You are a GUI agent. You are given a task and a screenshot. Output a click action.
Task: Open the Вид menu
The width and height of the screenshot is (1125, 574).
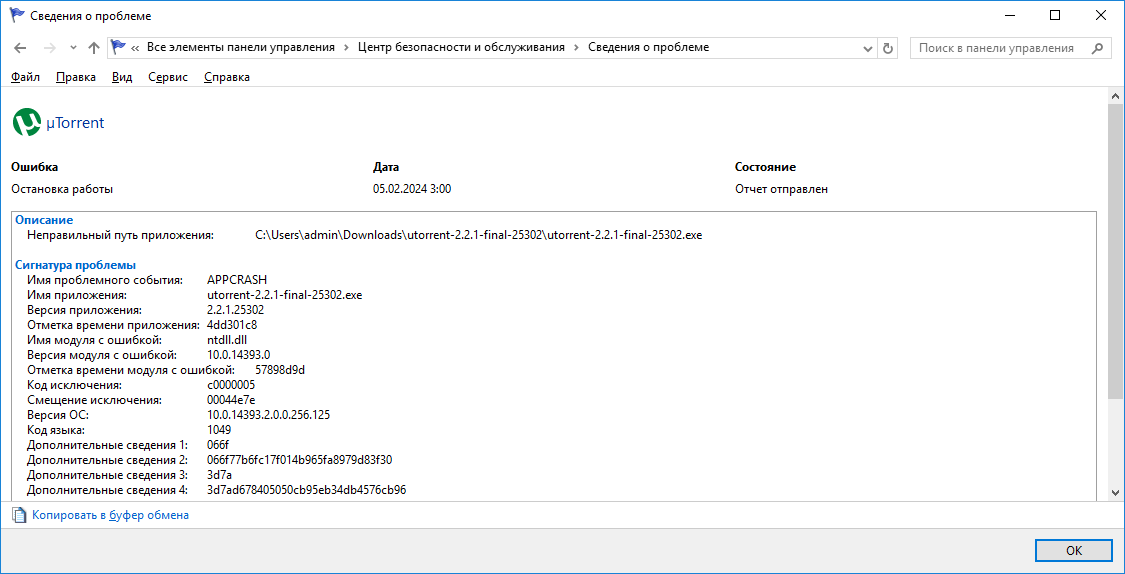(122, 77)
